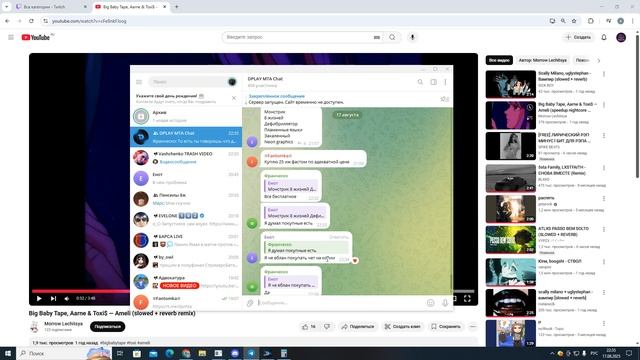
Task: Like the video with thumbs up
Action: click(309, 327)
